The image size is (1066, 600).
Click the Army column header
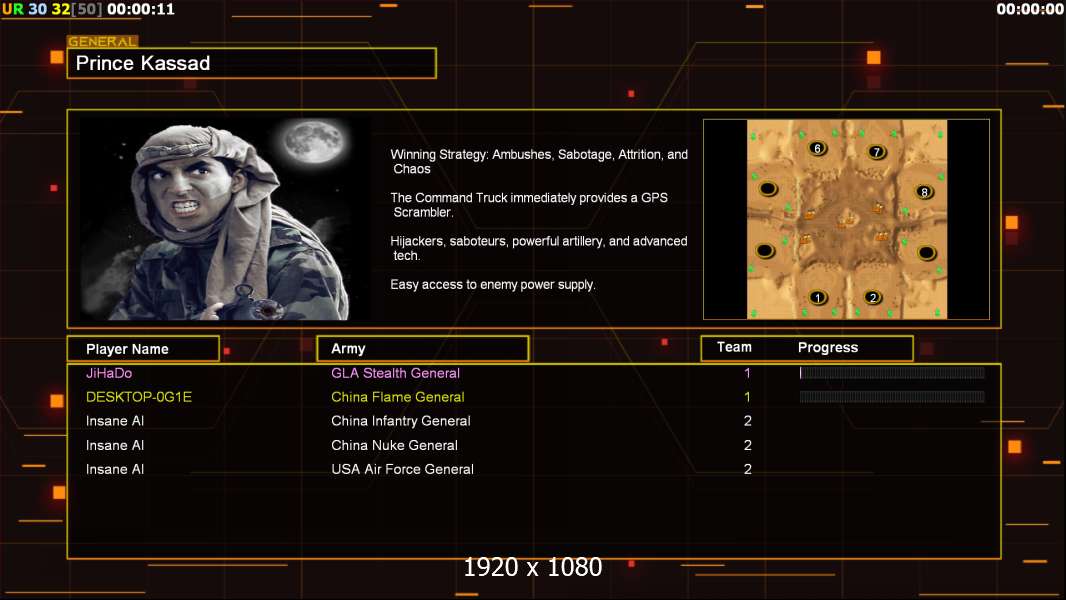tap(423, 349)
